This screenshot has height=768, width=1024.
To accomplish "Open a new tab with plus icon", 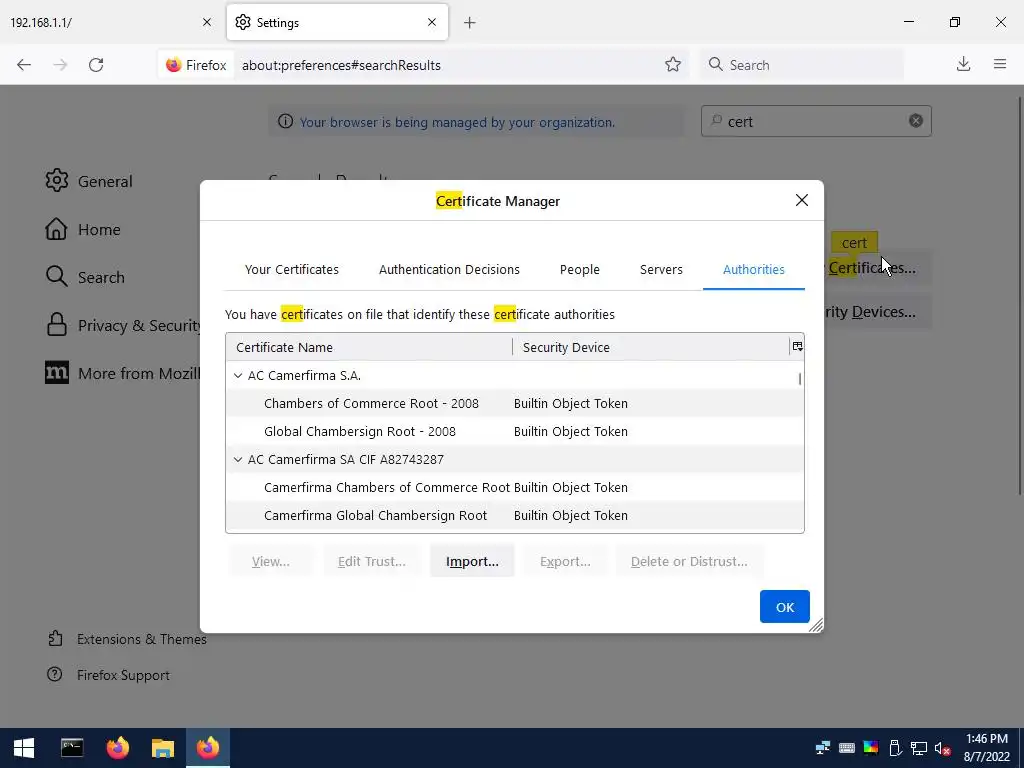I will click(x=470, y=23).
